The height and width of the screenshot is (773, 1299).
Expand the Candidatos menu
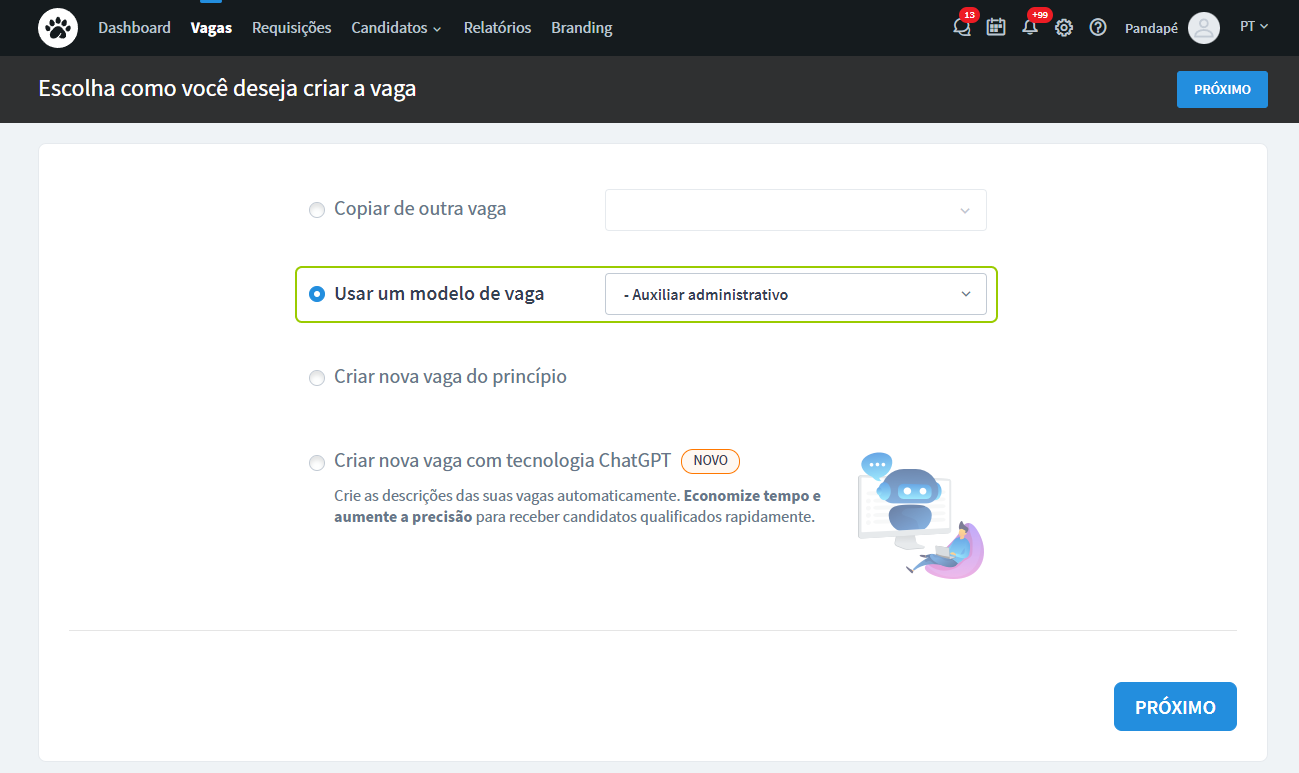point(396,27)
